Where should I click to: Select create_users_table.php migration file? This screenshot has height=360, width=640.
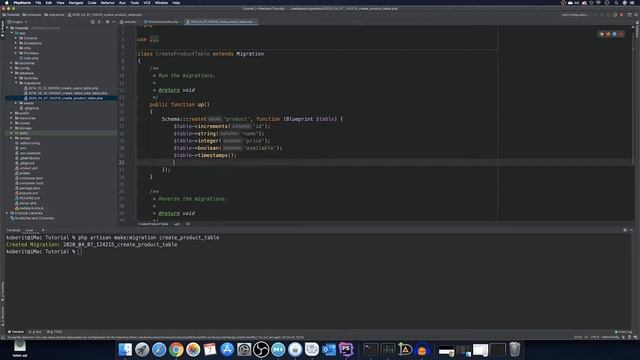61,88
